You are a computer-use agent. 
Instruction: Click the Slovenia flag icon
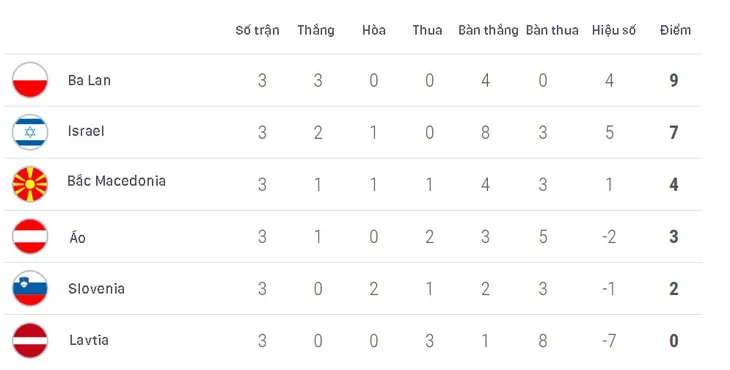[x=30, y=289]
